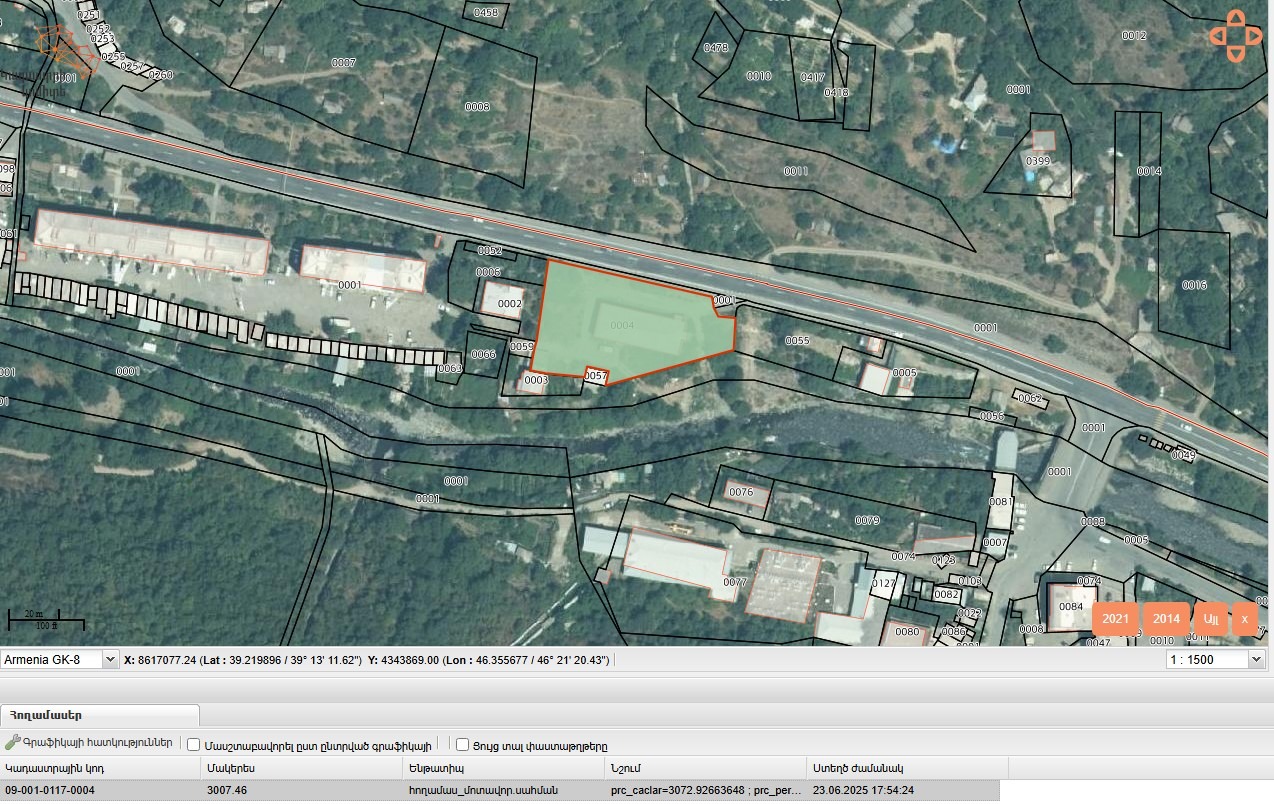Screen dimensions: 1274x804
Task: Close imagery selector with x button
Action: (x=1244, y=619)
